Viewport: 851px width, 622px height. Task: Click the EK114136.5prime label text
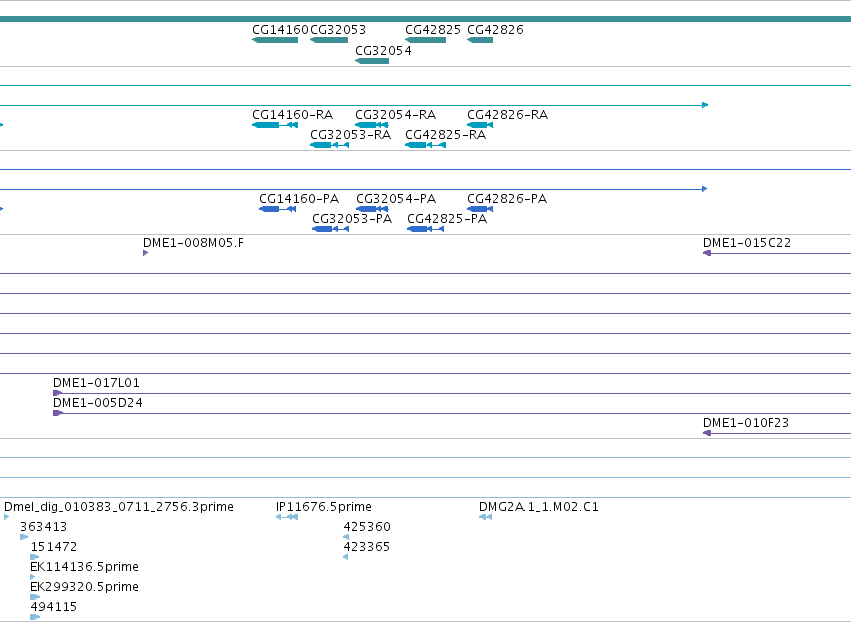85,567
